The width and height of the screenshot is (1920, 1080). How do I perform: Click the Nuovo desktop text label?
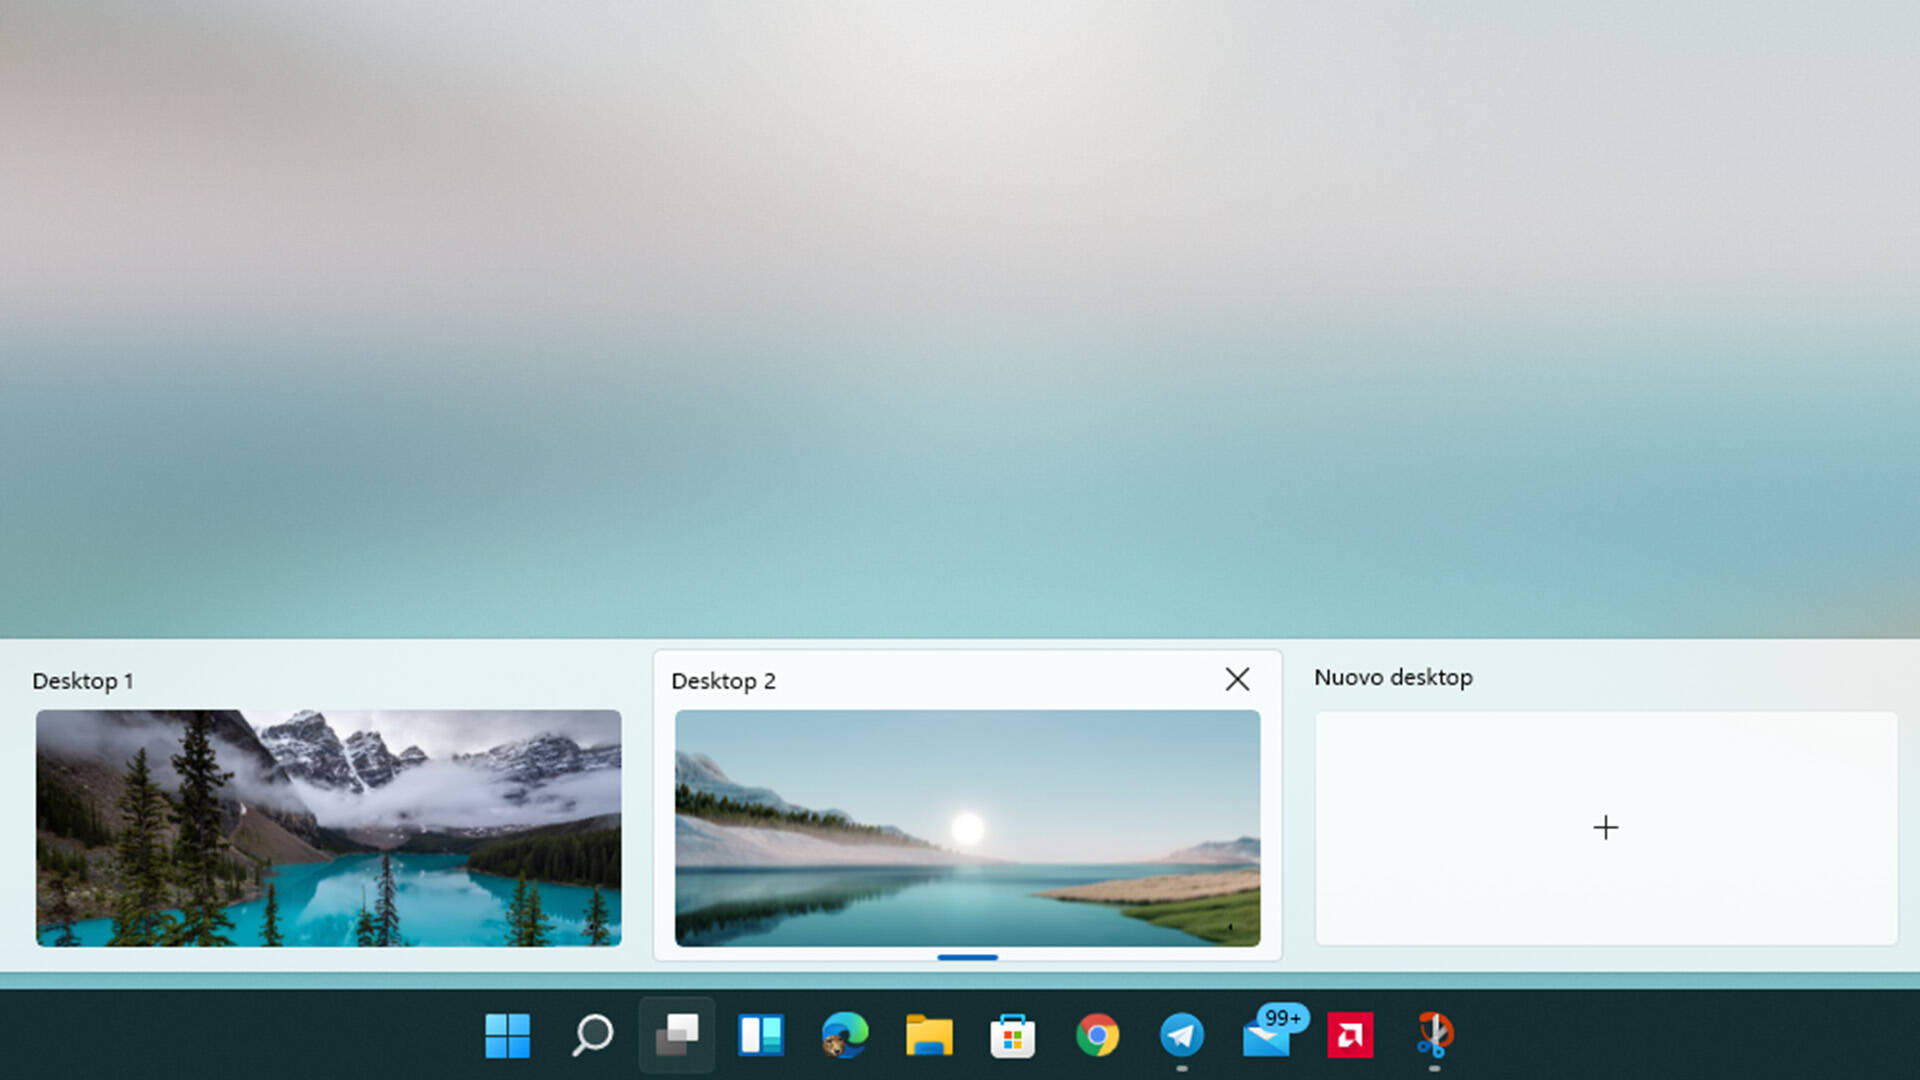pyautogui.click(x=1393, y=677)
